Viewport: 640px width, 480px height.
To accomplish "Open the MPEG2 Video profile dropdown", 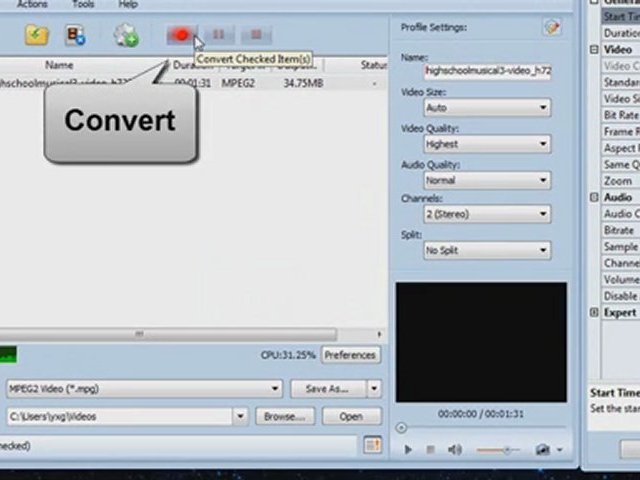I will click(x=144, y=388).
